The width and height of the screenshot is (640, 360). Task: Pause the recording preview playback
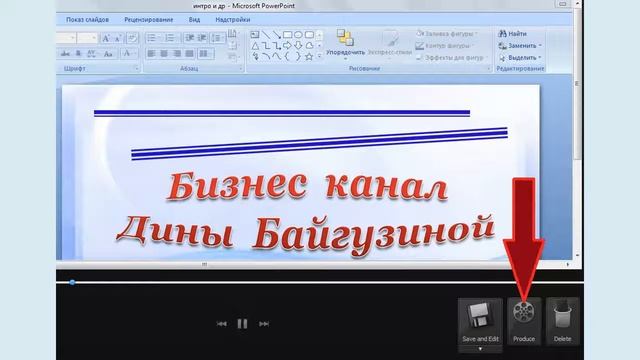(242, 324)
